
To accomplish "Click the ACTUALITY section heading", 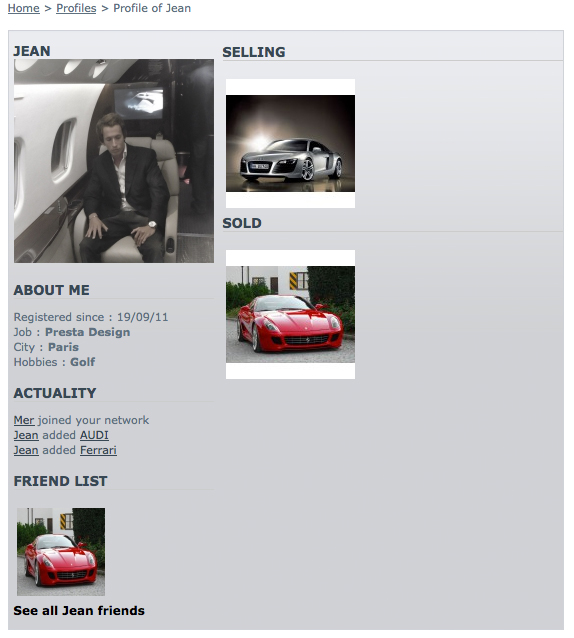I will point(55,393).
